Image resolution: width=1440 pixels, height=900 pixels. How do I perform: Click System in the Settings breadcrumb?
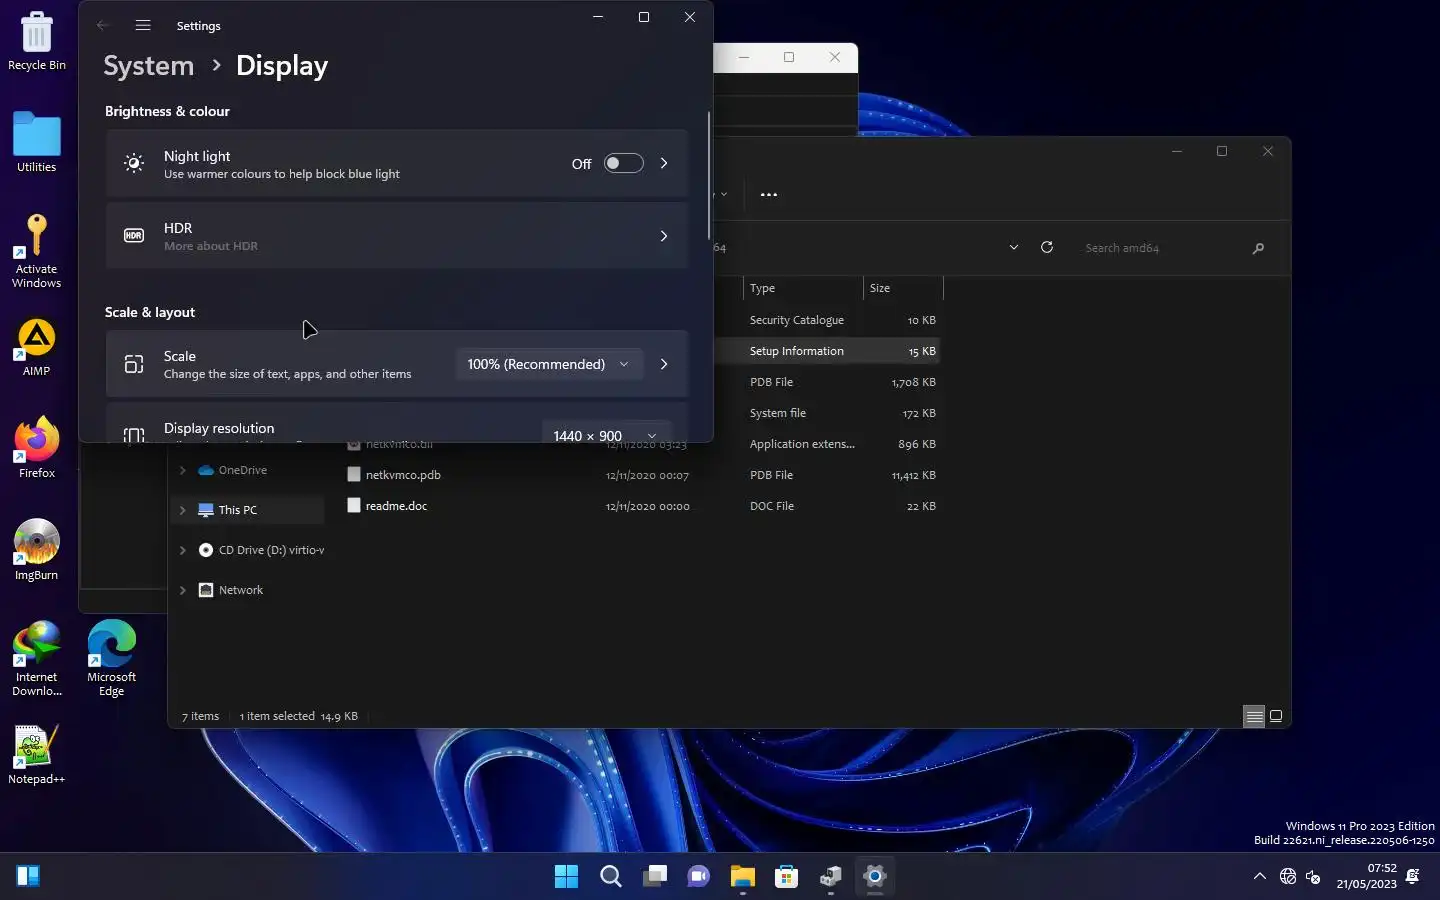[149, 66]
